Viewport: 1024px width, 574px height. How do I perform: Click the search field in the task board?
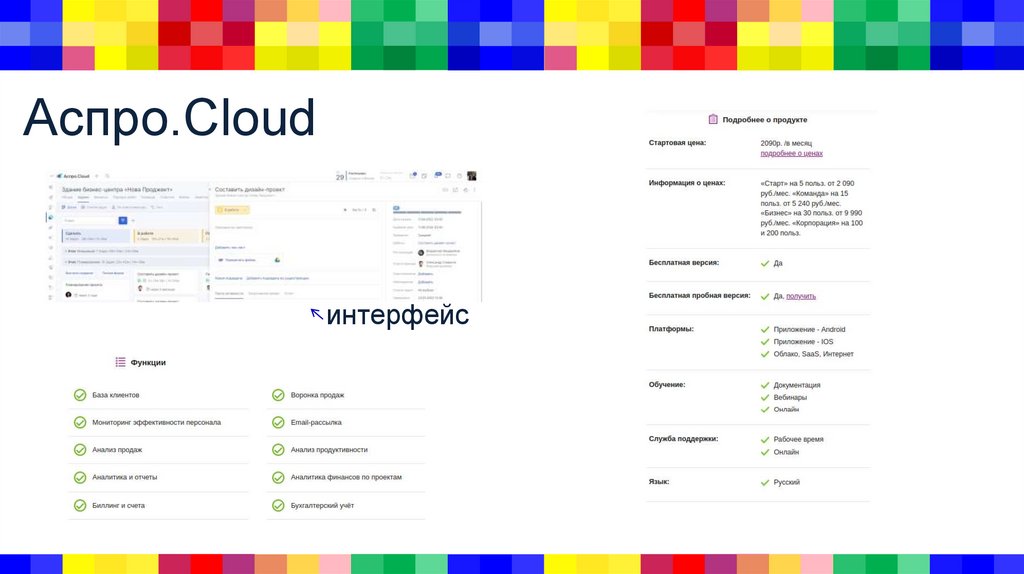89,220
